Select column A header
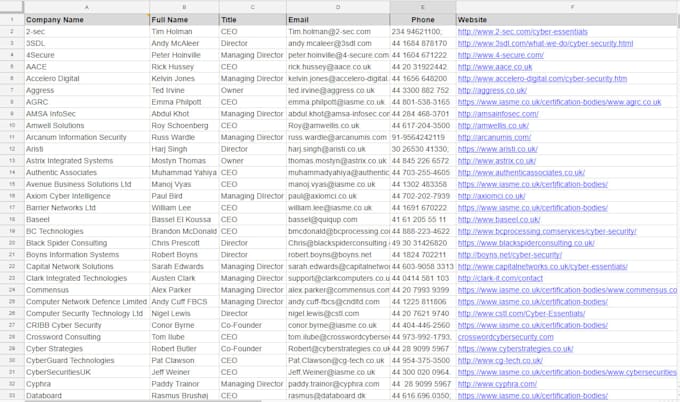The width and height of the screenshot is (680, 402). (x=87, y=7)
